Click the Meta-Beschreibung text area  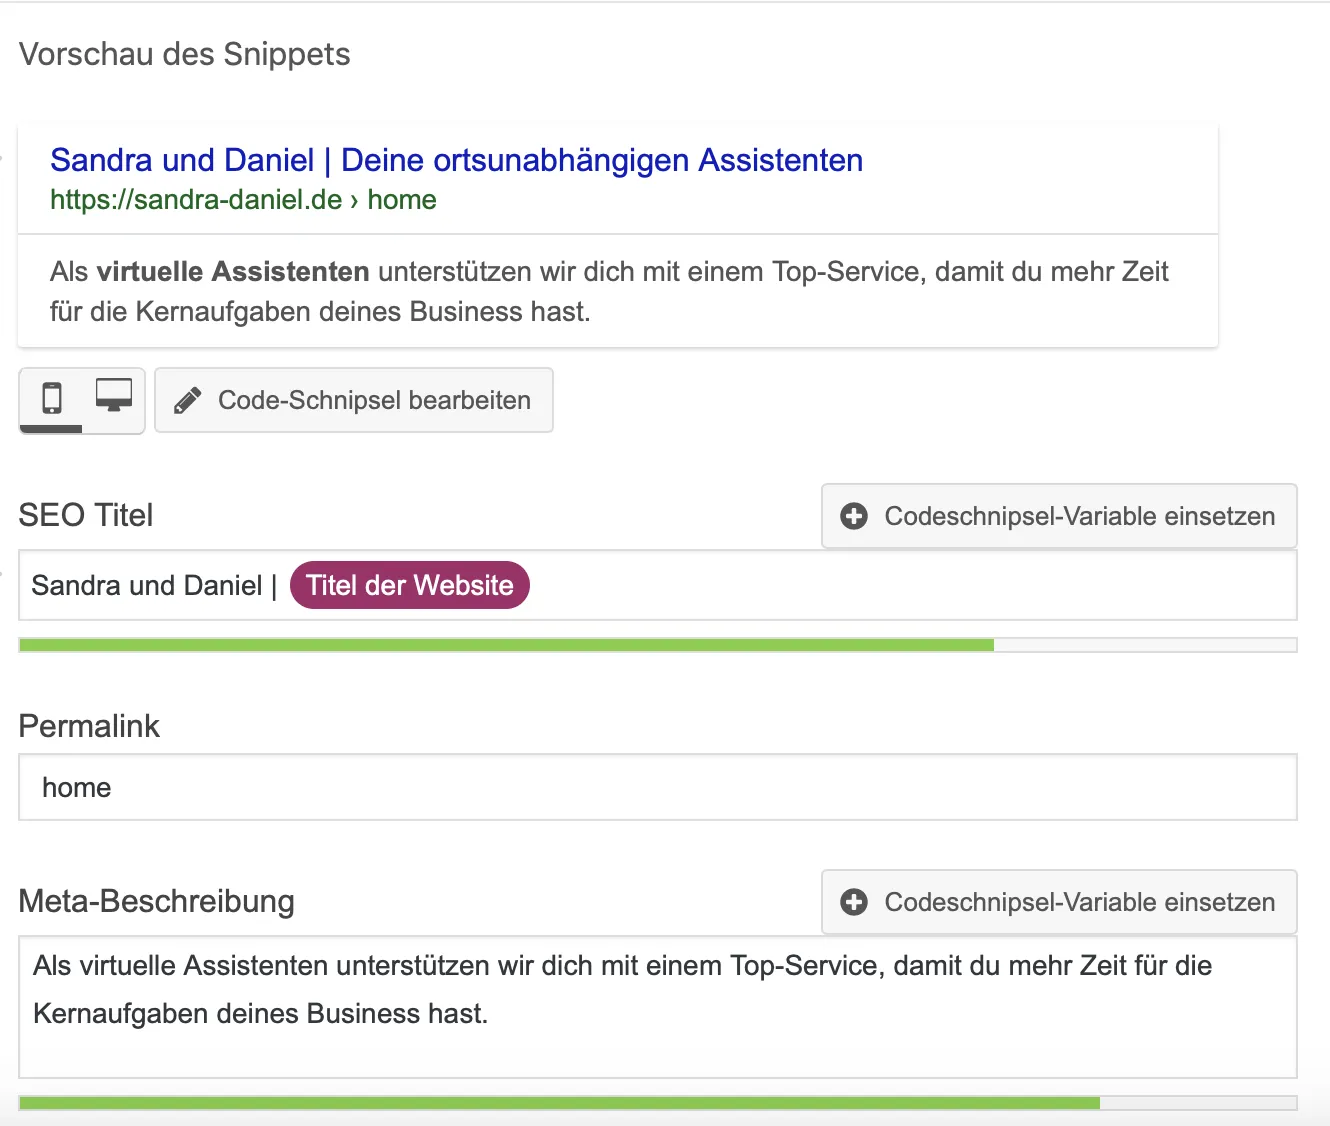658,1007
